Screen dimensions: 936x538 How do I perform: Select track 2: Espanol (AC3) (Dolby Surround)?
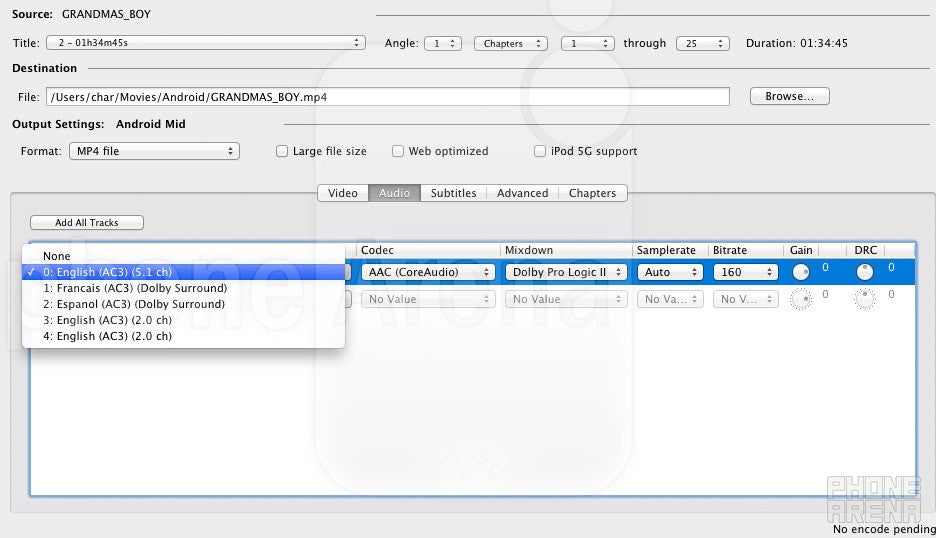pyautogui.click(x=183, y=304)
